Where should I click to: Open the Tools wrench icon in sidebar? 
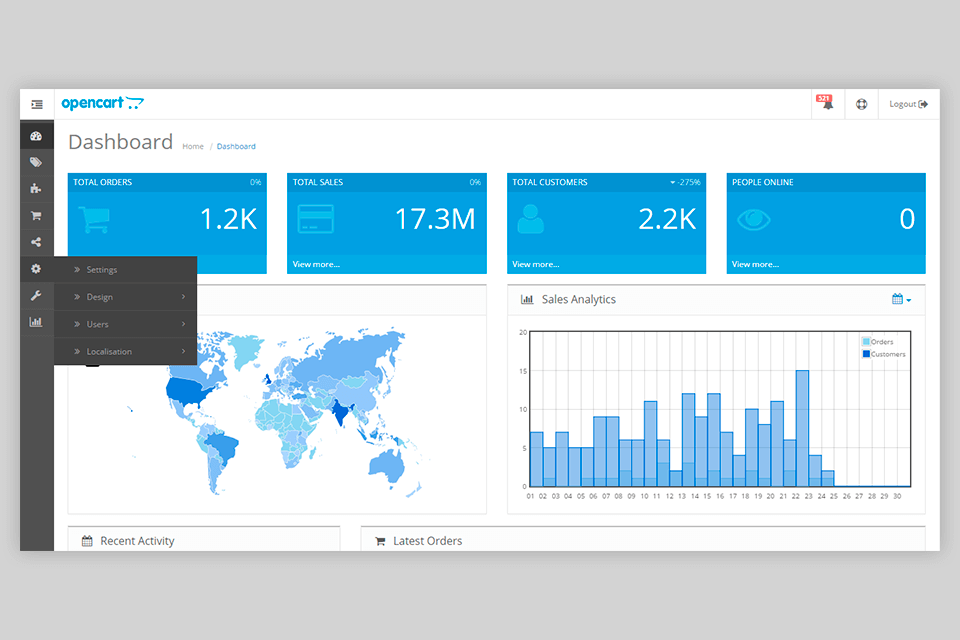point(36,295)
